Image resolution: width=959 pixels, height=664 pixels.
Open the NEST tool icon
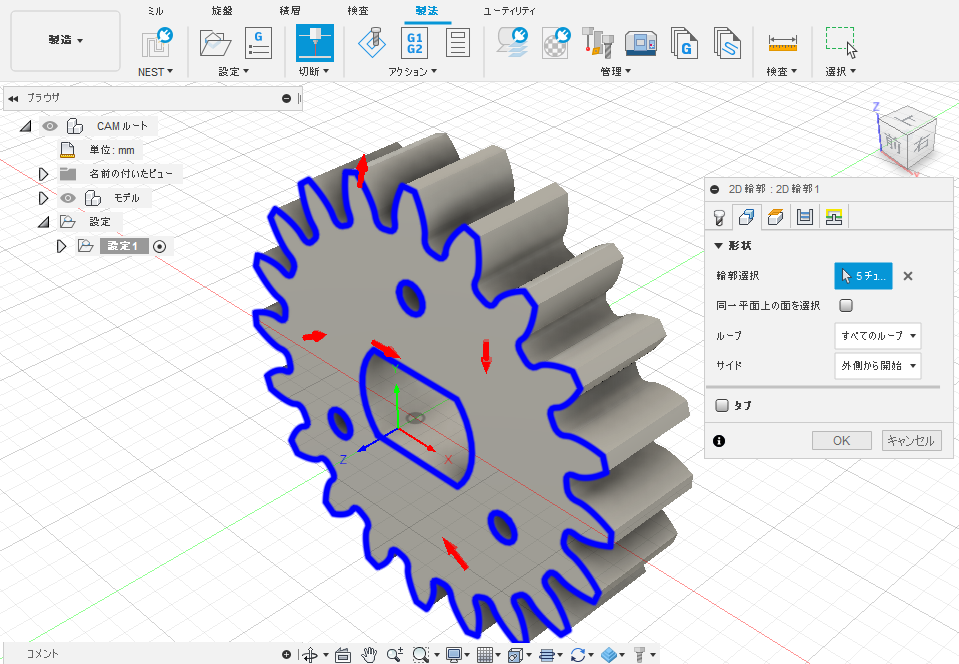156,43
